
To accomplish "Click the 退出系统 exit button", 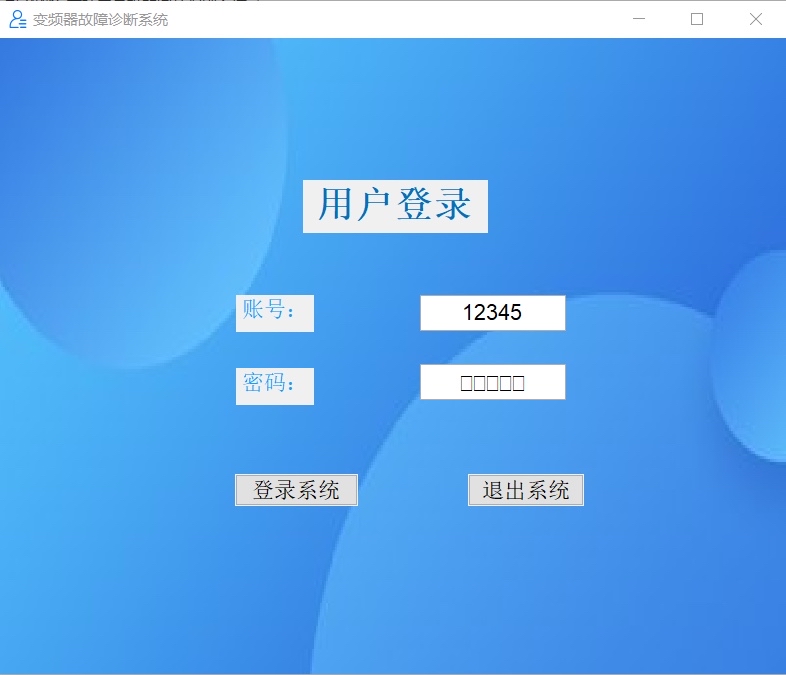I will point(526,490).
